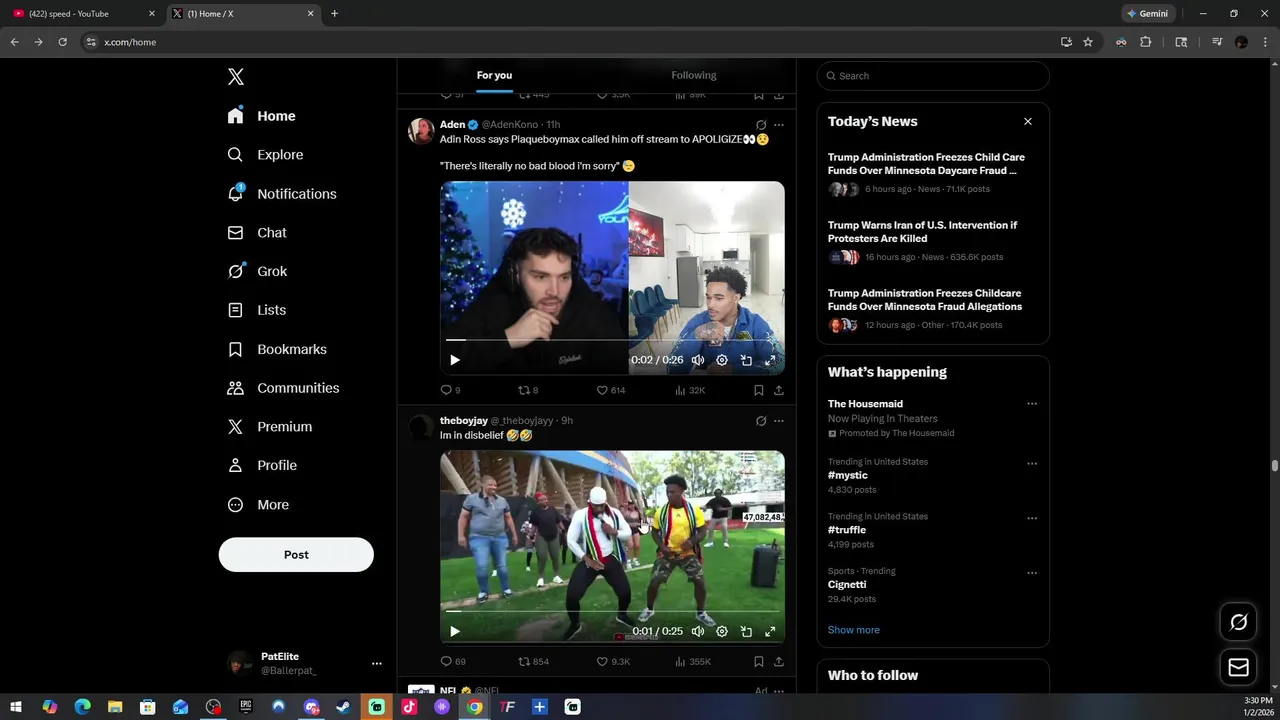Open settings gear on theboyjay's video
The height and width of the screenshot is (720, 1280).
[722, 631]
